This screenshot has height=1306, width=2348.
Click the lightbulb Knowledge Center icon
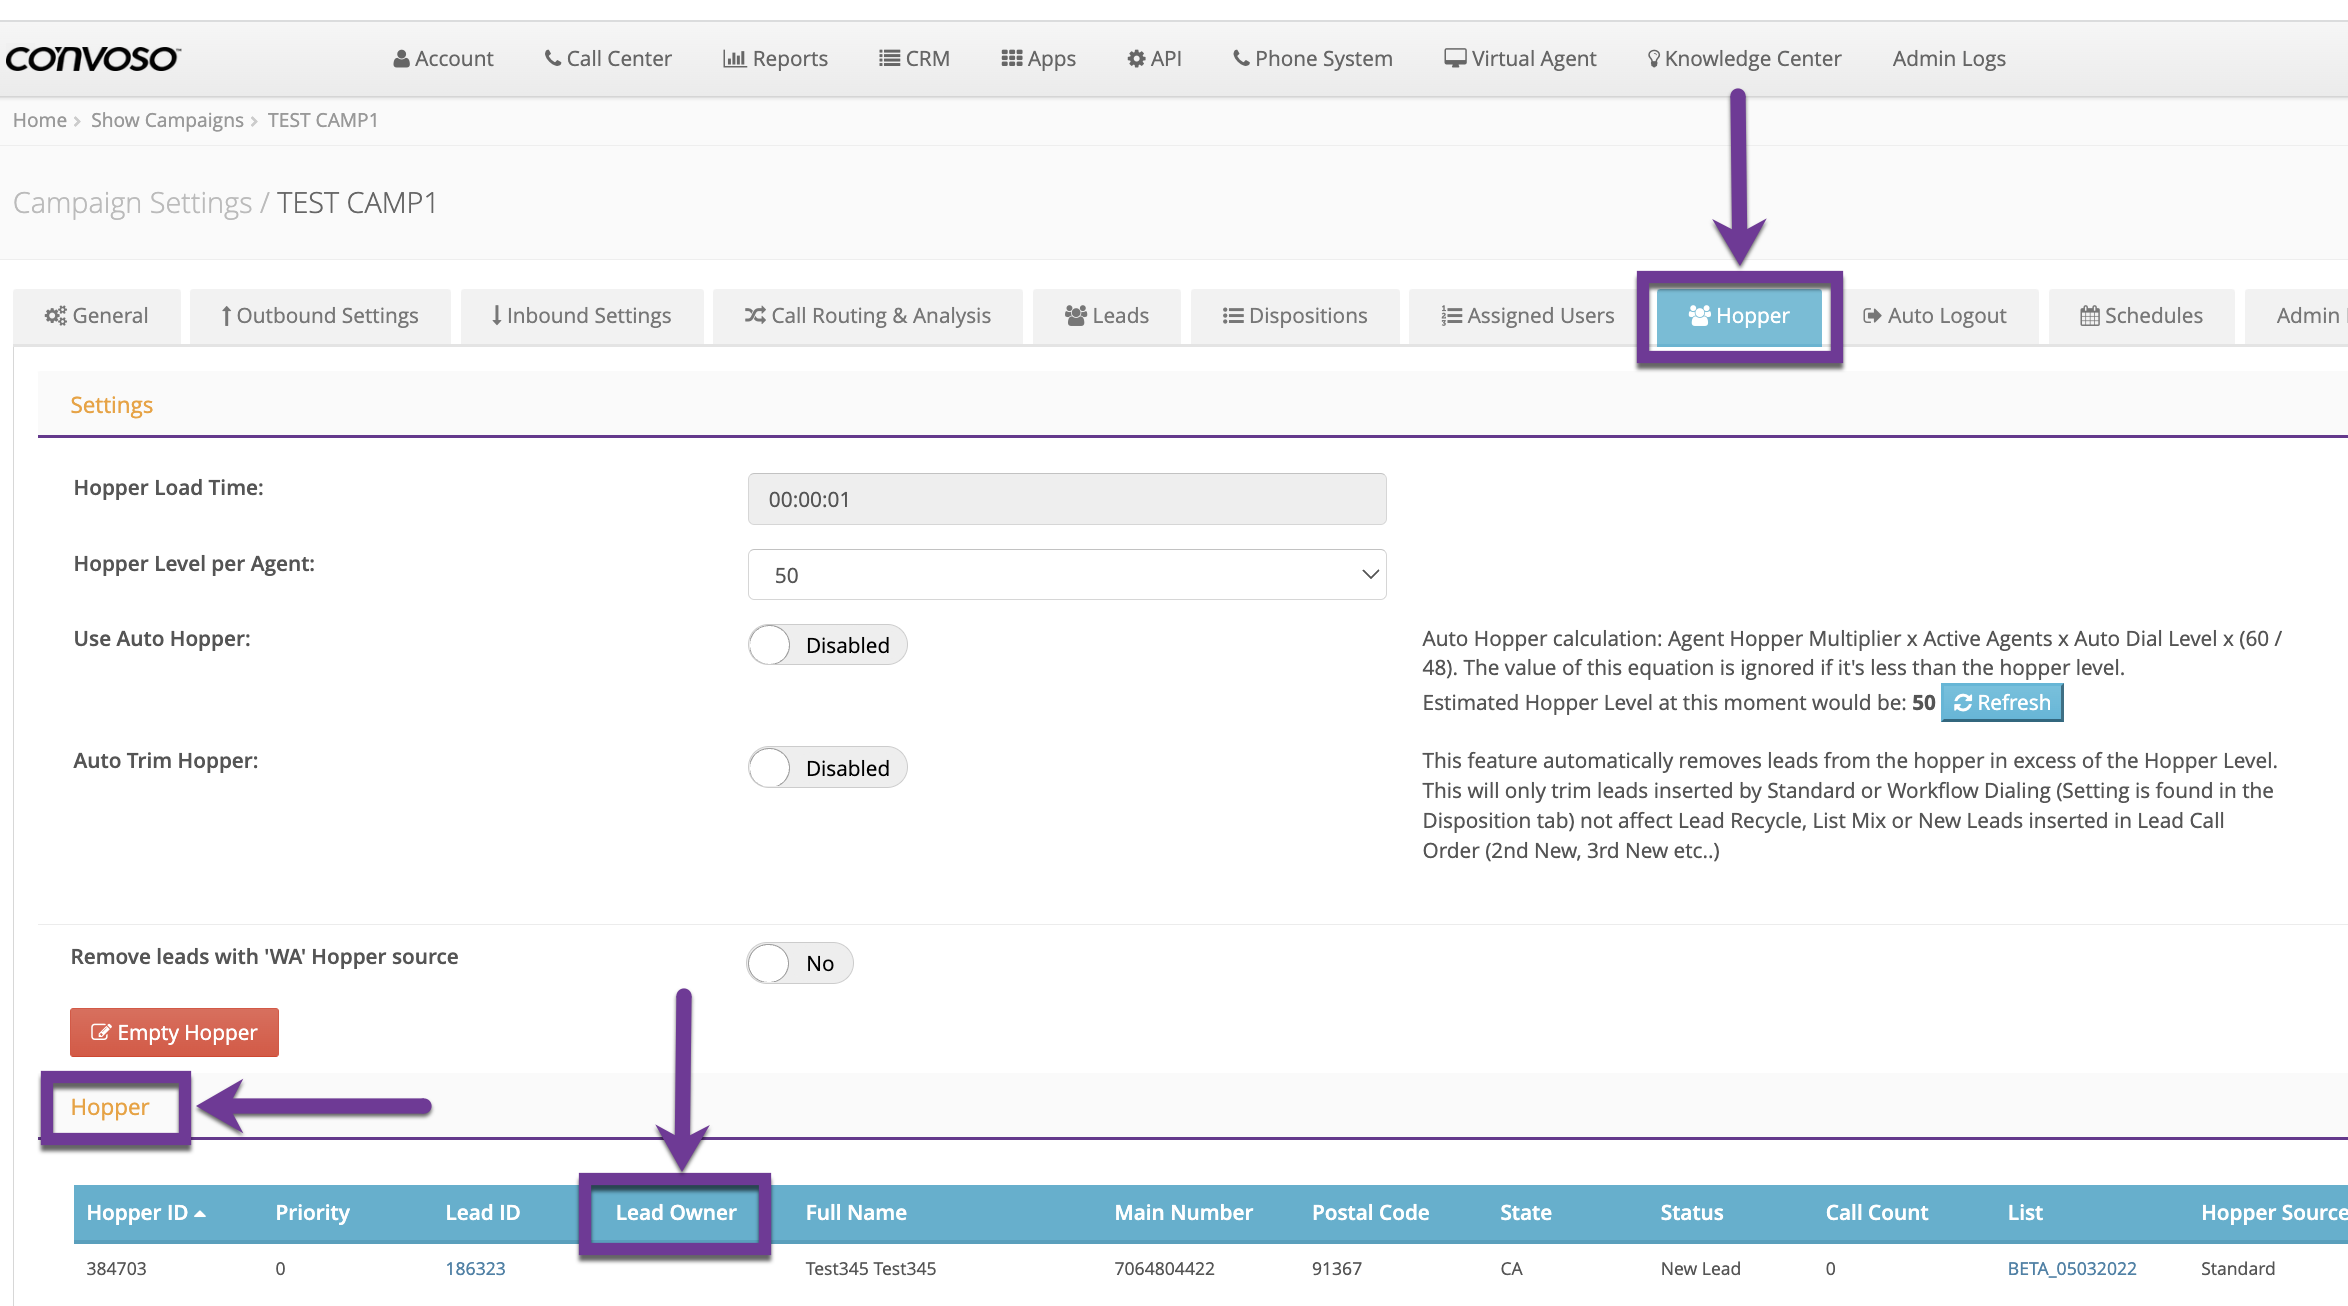1653,59
